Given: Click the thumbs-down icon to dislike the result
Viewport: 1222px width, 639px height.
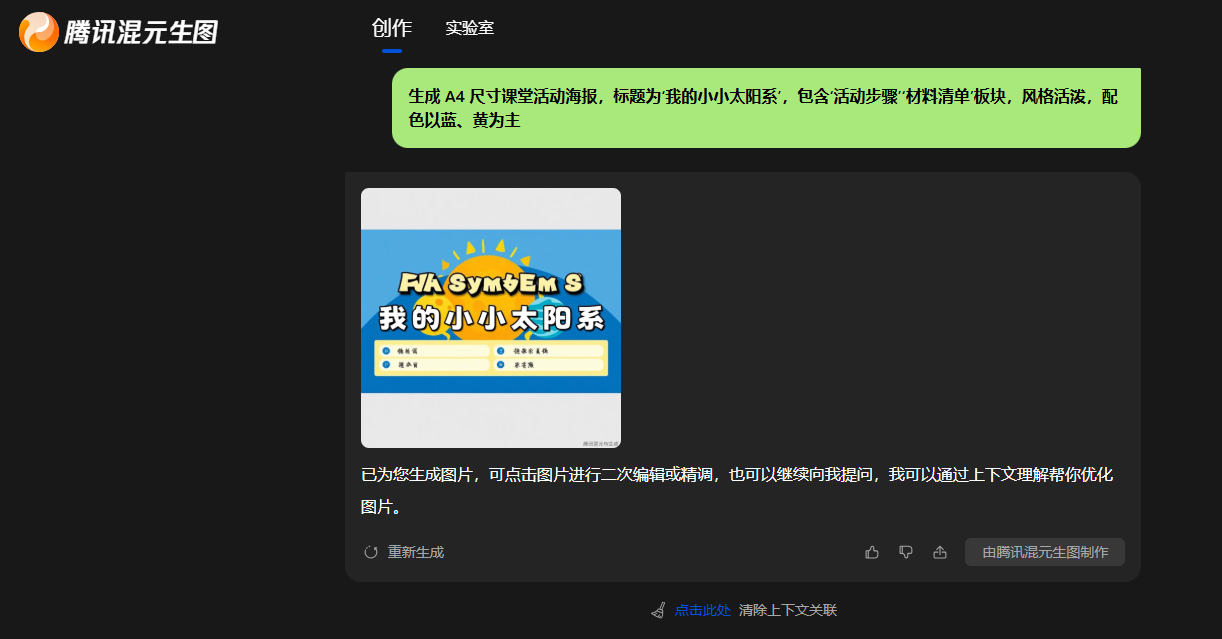Looking at the screenshot, I should click(x=906, y=551).
